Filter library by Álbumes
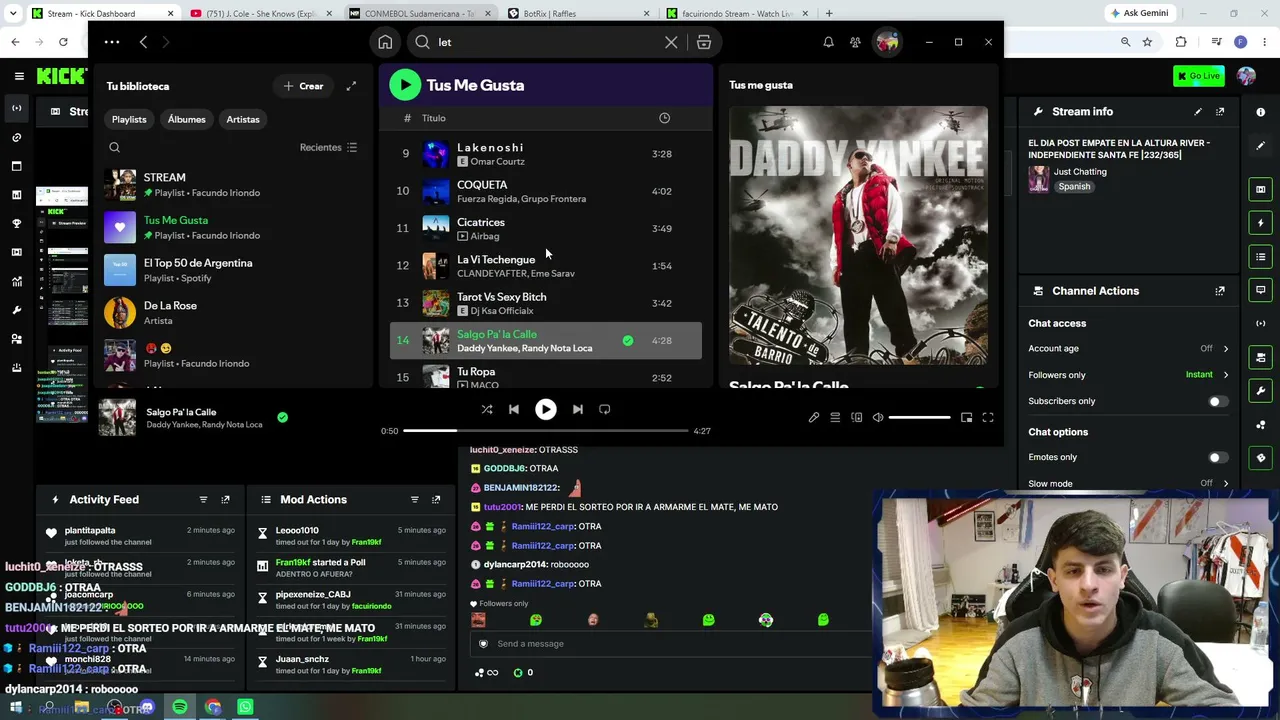Image resolution: width=1280 pixels, height=720 pixels. click(187, 119)
